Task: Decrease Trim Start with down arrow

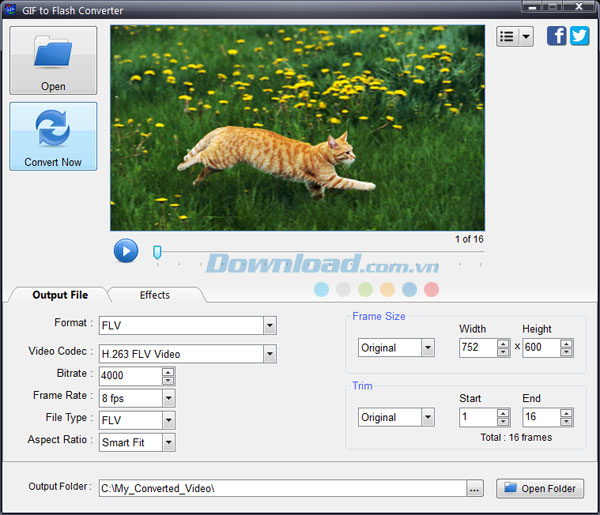Action: click(503, 422)
